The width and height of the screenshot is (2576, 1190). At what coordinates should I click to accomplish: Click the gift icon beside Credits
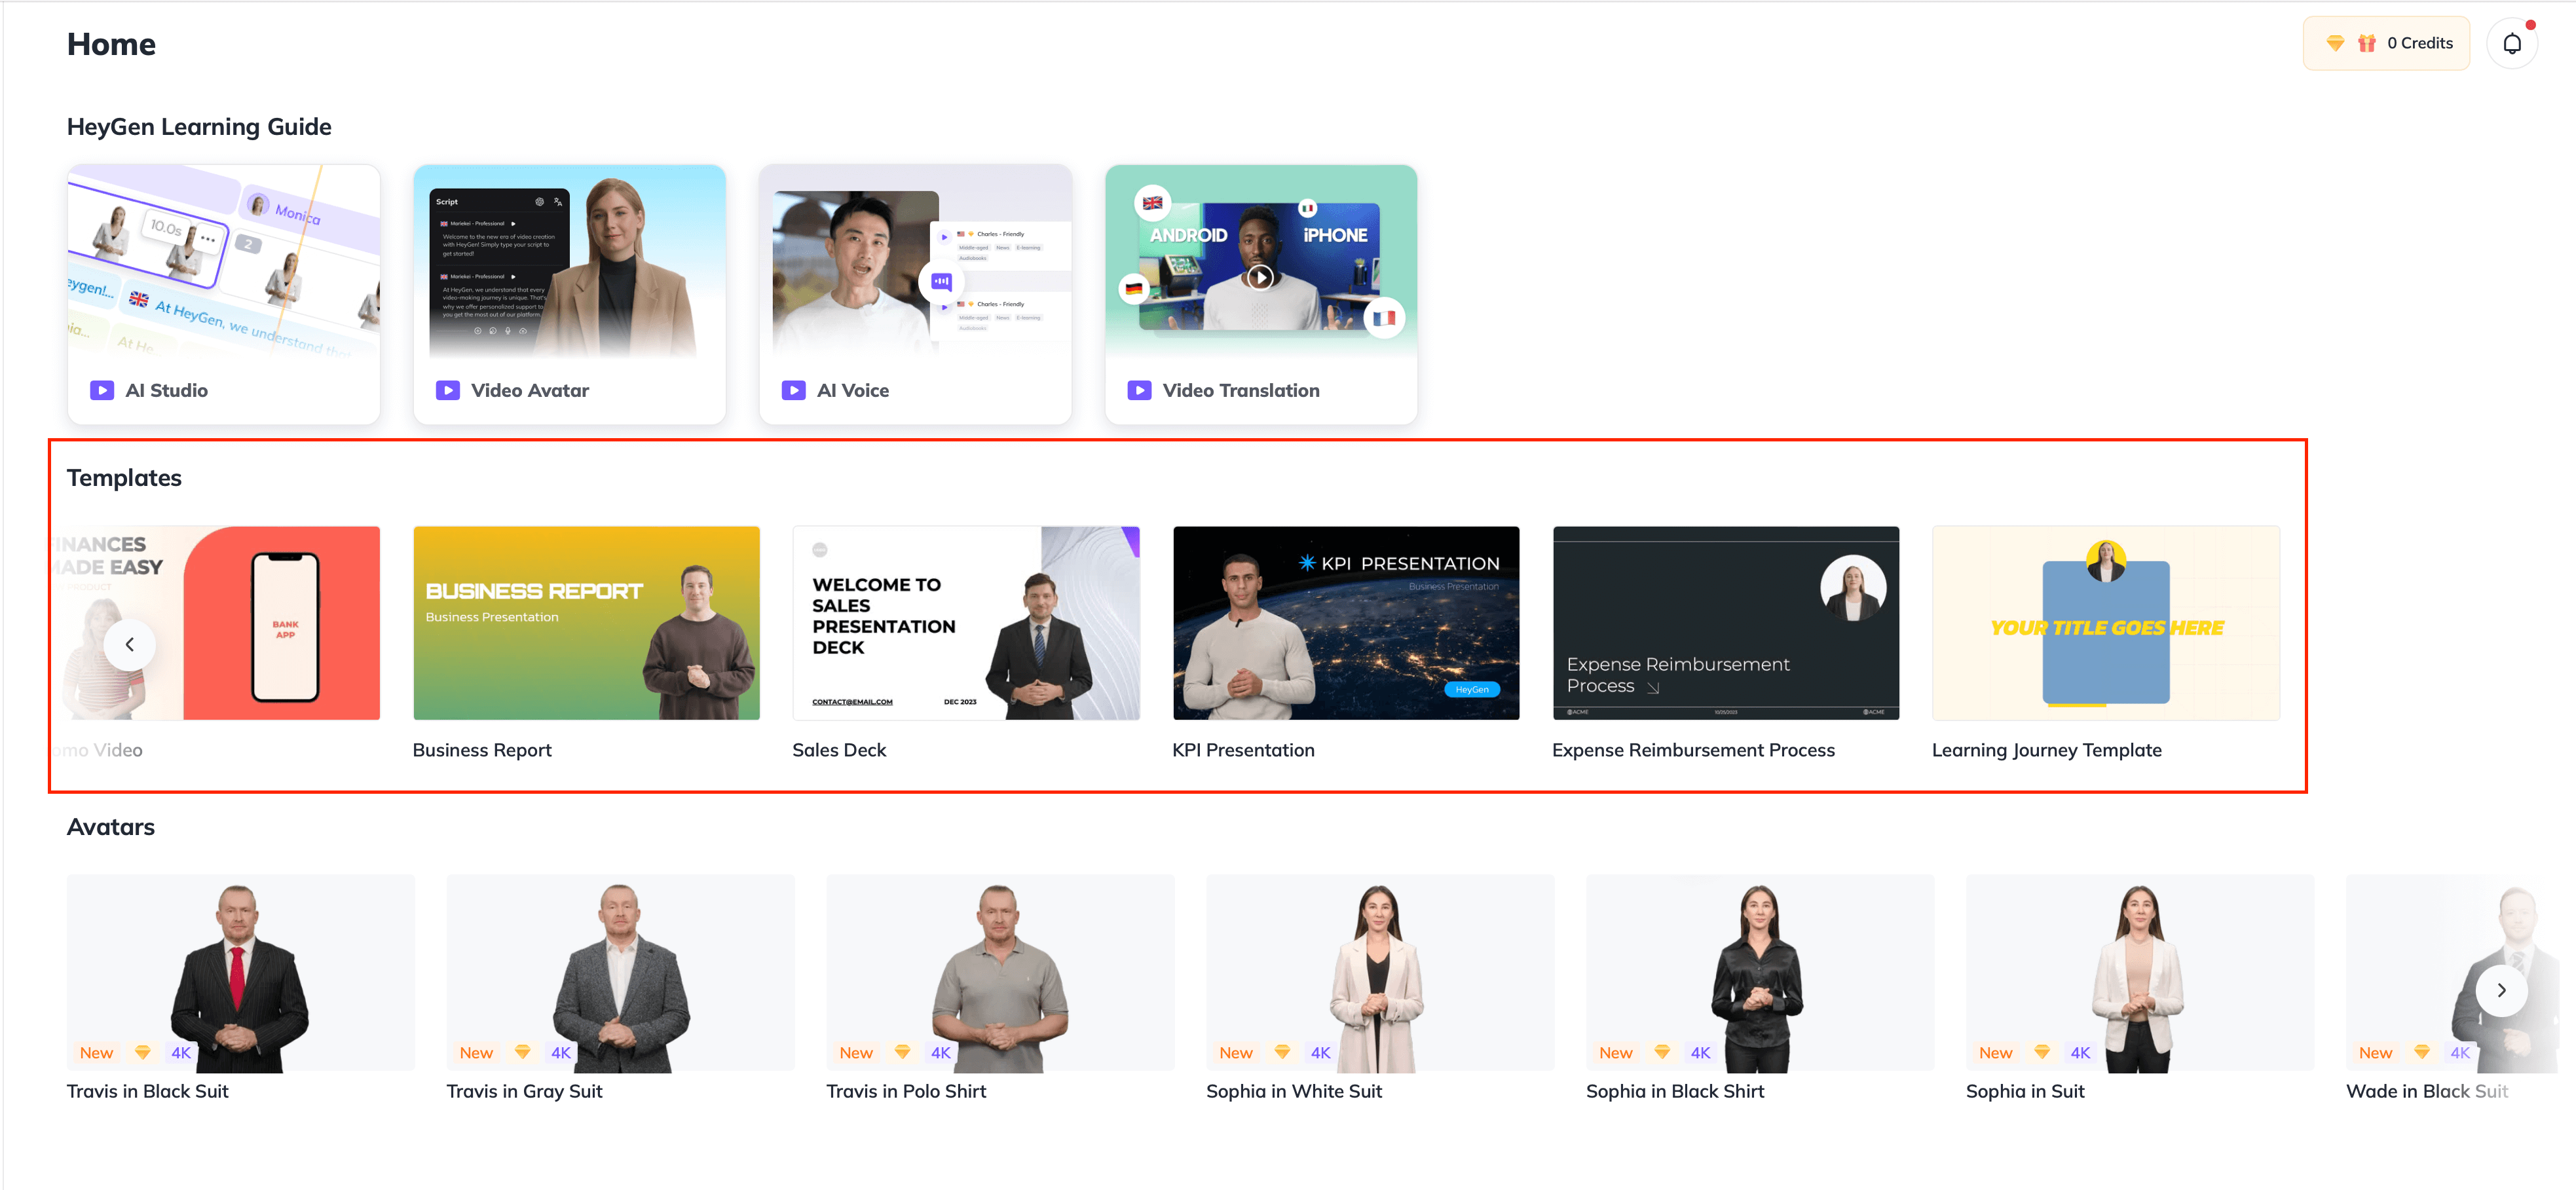2366,43
